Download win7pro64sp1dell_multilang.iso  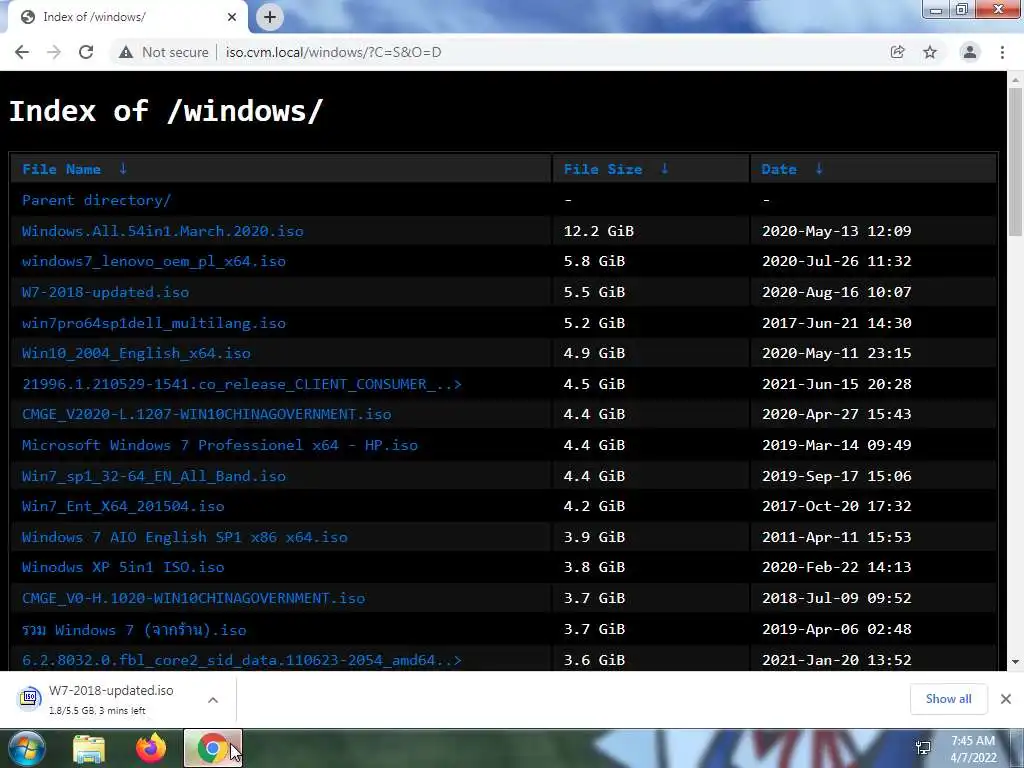point(153,323)
